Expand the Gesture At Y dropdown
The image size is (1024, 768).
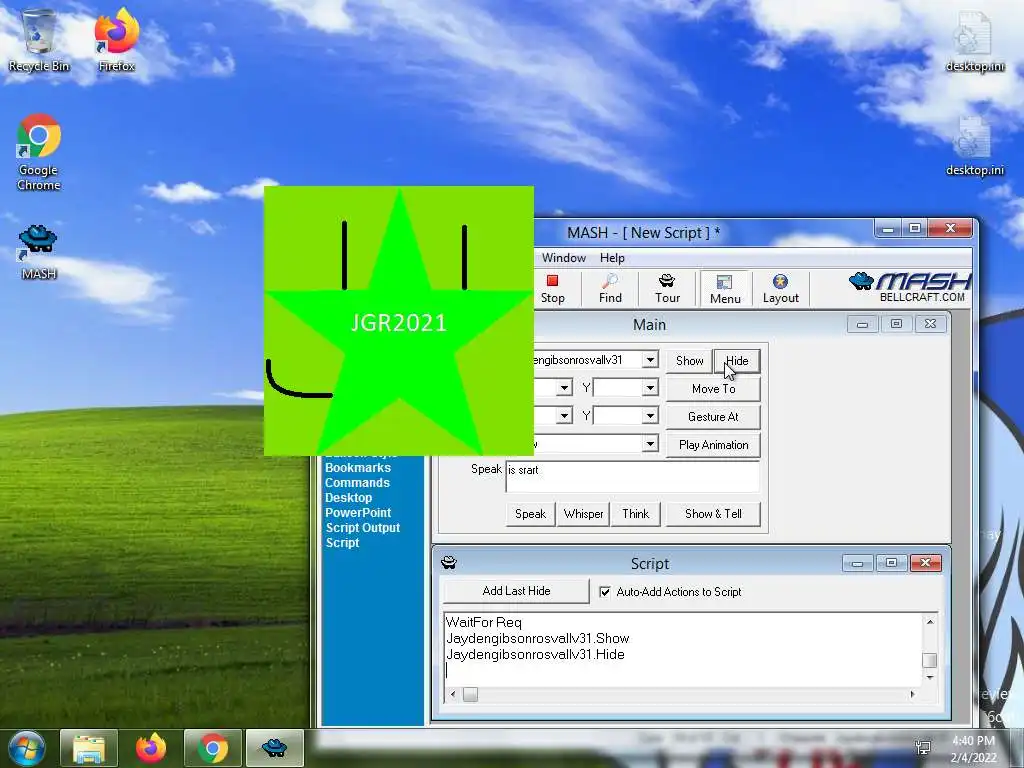point(650,415)
